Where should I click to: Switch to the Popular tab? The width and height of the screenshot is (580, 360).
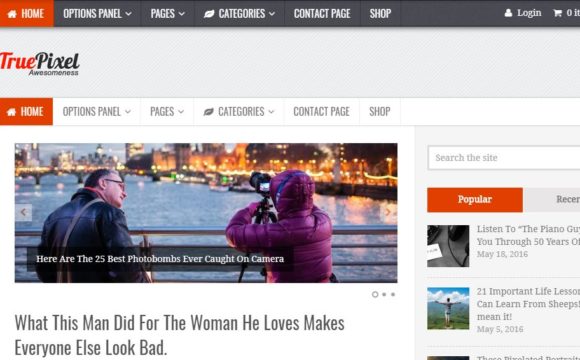[x=475, y=200]
